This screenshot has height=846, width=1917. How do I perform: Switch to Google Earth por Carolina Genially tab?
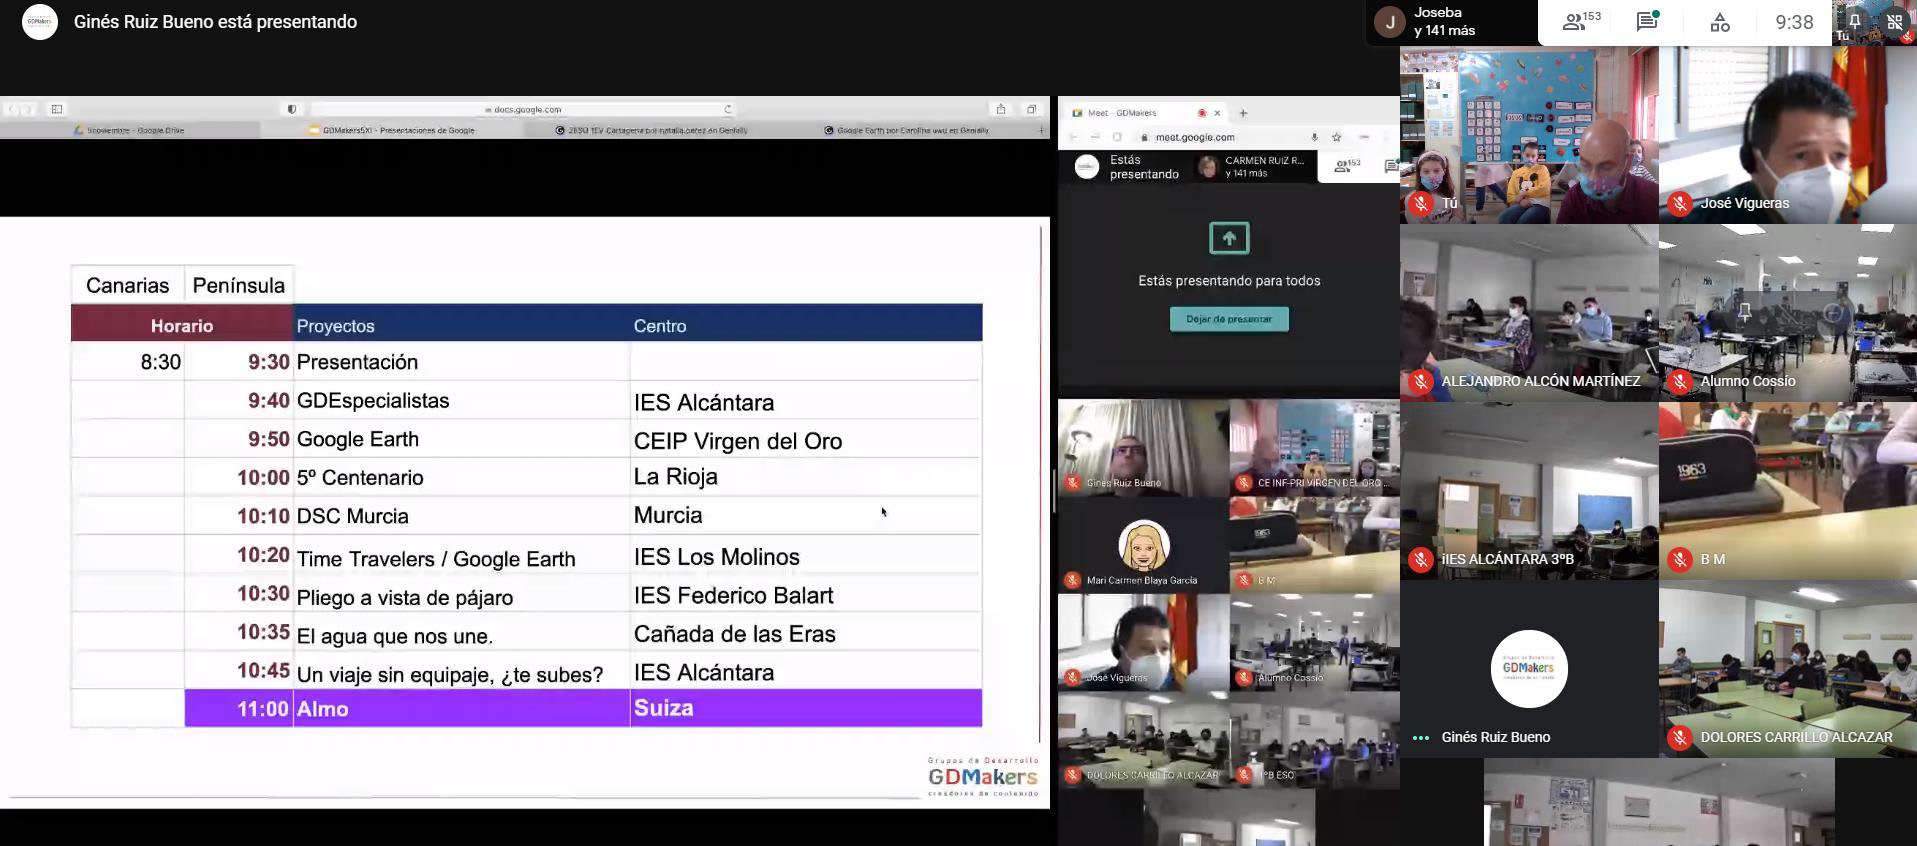click(x=907, y=130)
